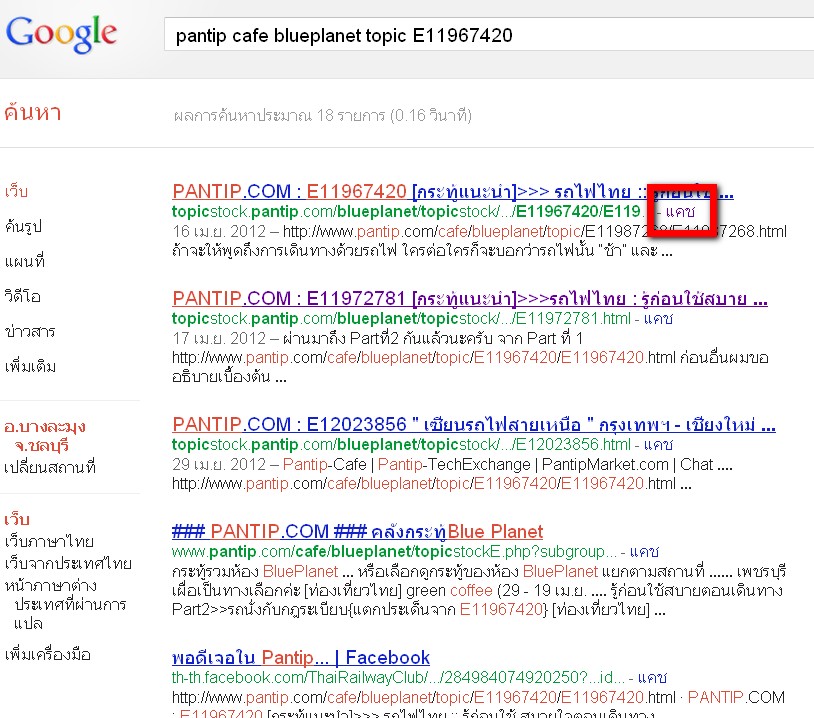Click the green topicstockE.php?subgroup URL
The image size is (814, 718).
click(395, 551)
